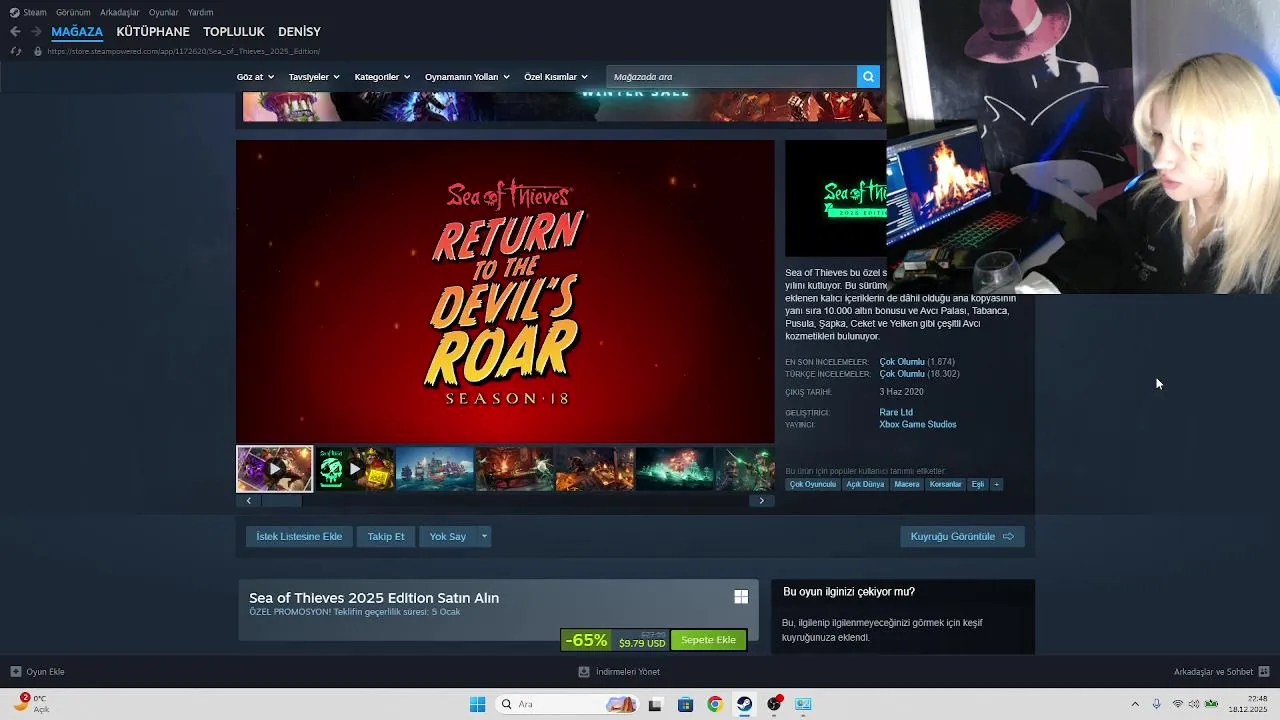Open the Rare Ltd developer link
1280x720 pixels.
tap(896, 412)
